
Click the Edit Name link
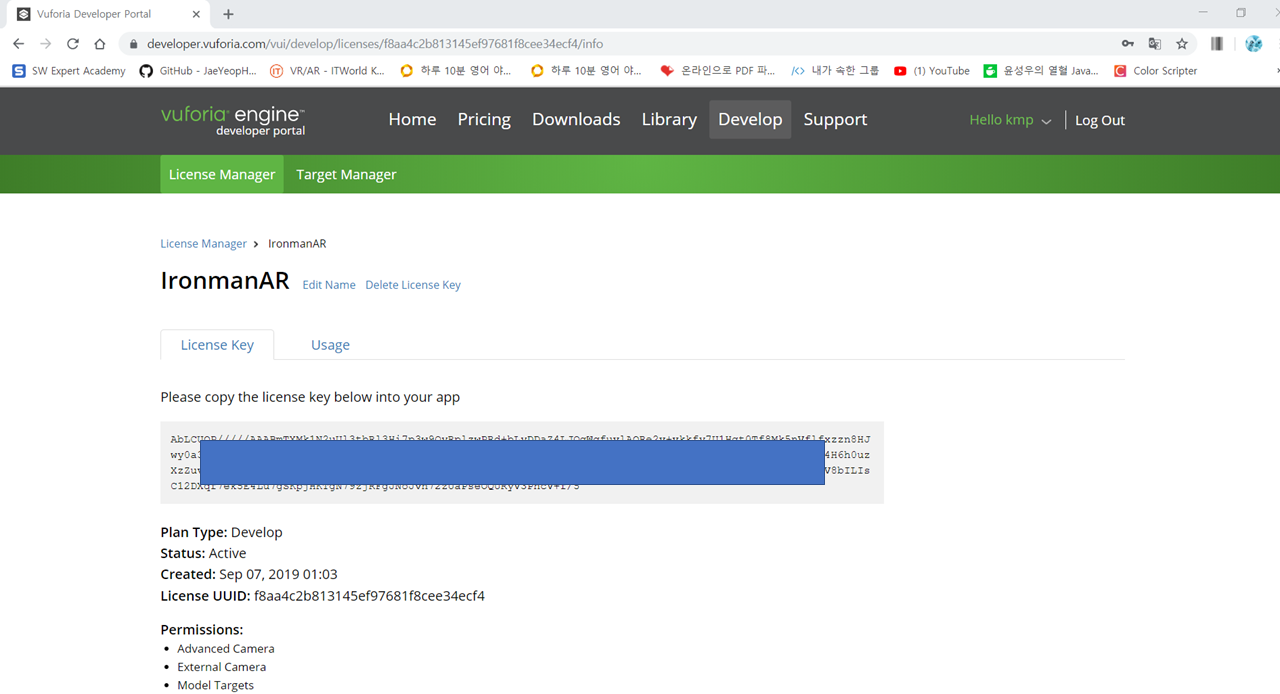click(329, 285)
